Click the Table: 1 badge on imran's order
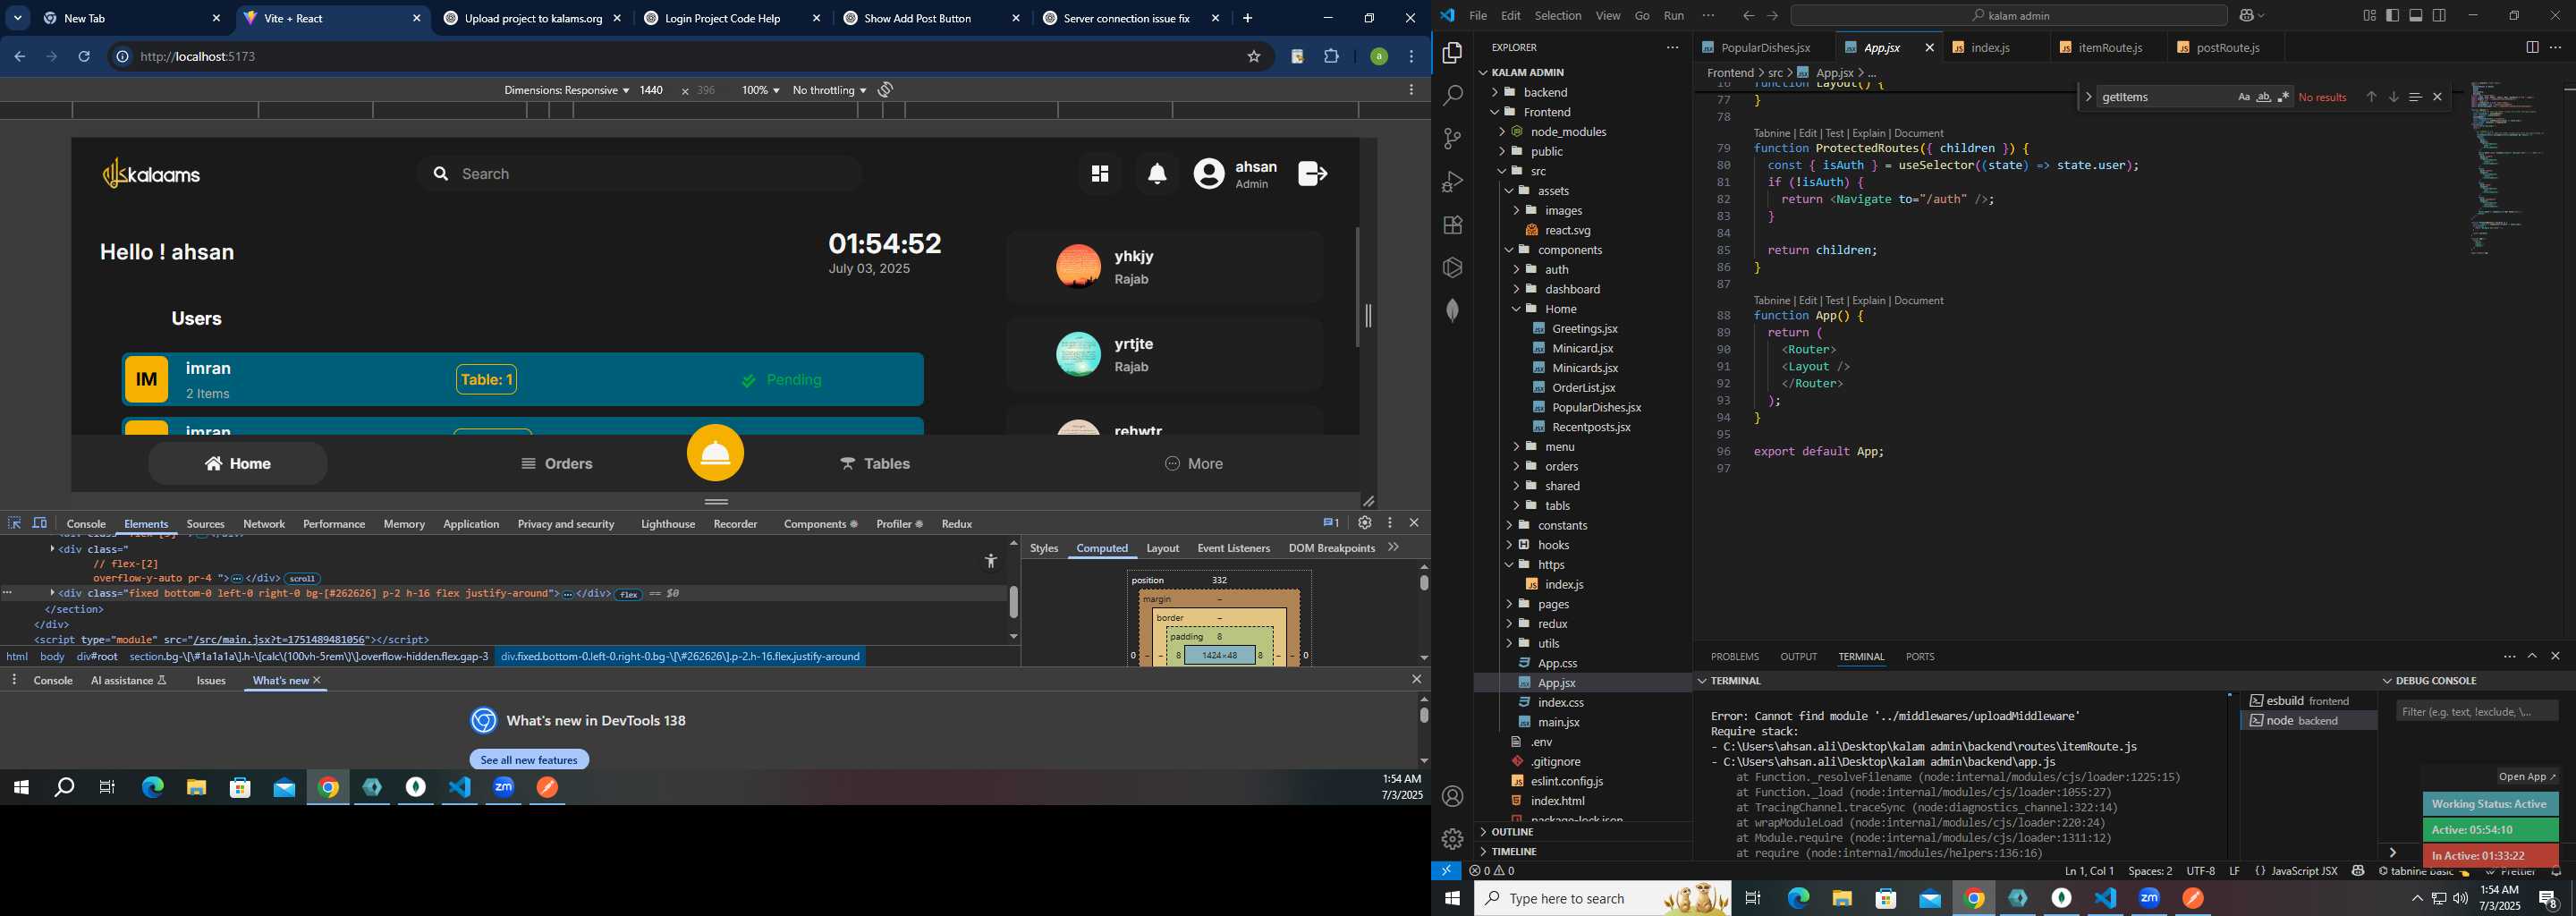This screenshot has width=2576, height=916. [486, 380]
